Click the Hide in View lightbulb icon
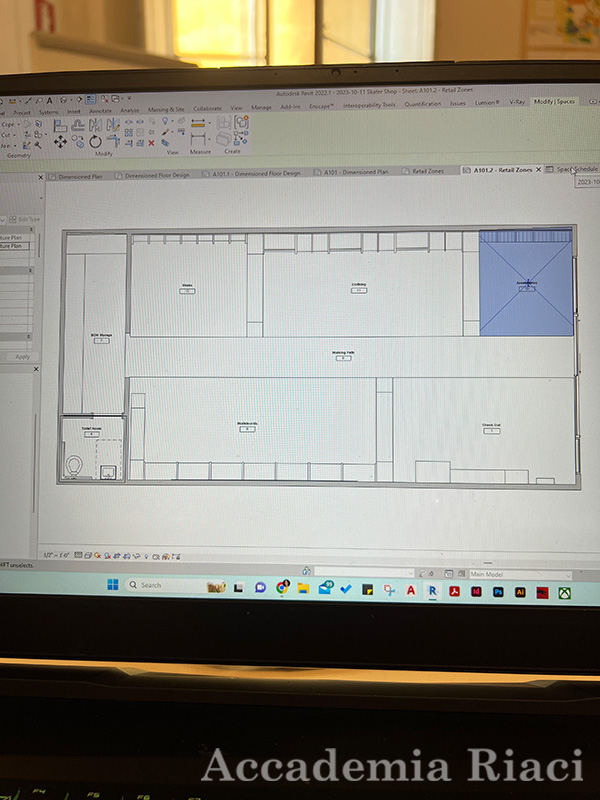The height and width of the screenshot is (800, 600). (165, 121)
